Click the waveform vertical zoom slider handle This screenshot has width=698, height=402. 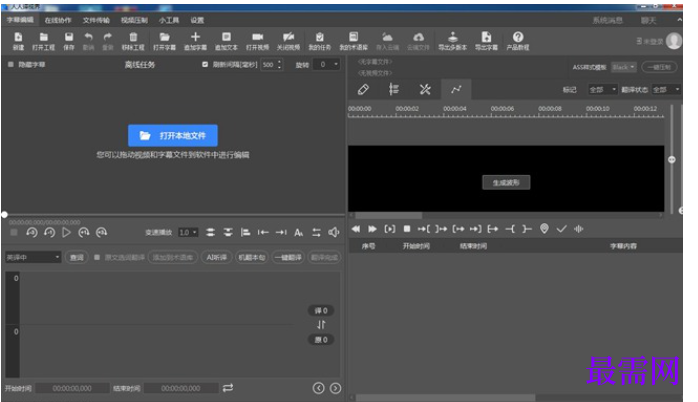click(672, 159)
